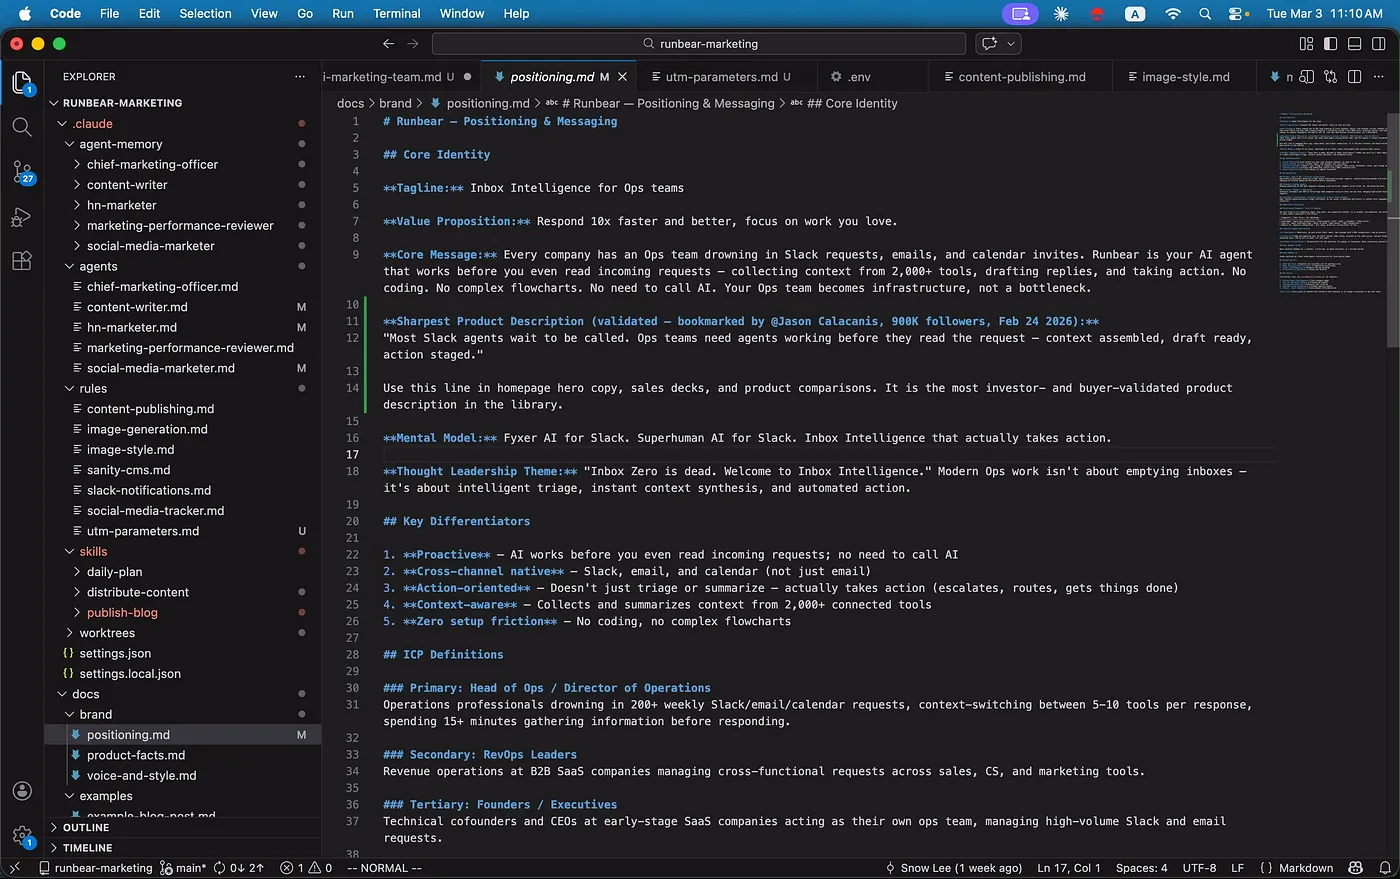Open the Run and Debug view
The height and width of the screenshot is (879, 1400).
[x=22, y=217]
